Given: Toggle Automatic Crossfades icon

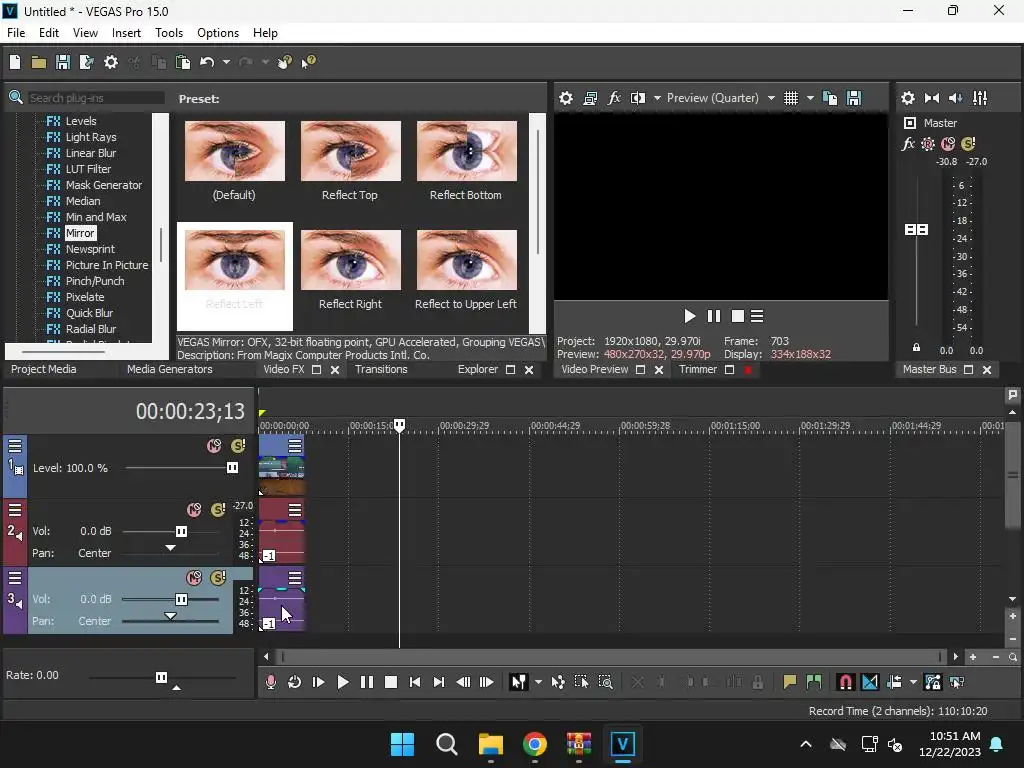Looking at the screenshot, I should (870, 682).
